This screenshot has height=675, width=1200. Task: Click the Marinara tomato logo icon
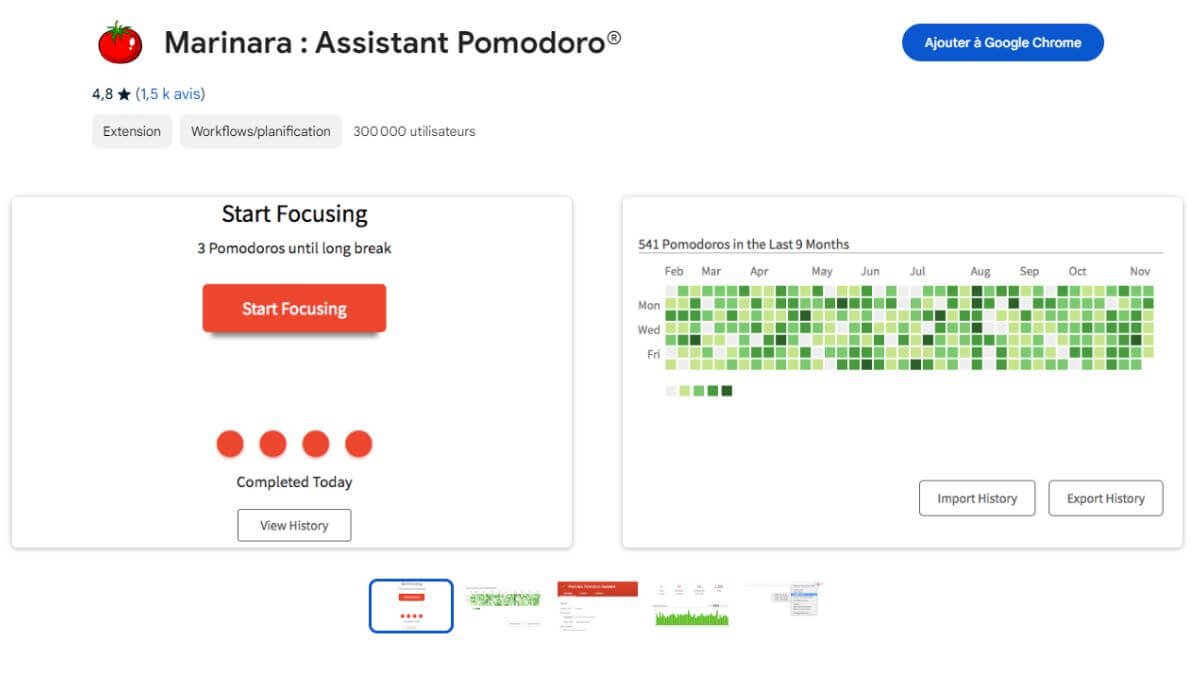tap(120, 43)
